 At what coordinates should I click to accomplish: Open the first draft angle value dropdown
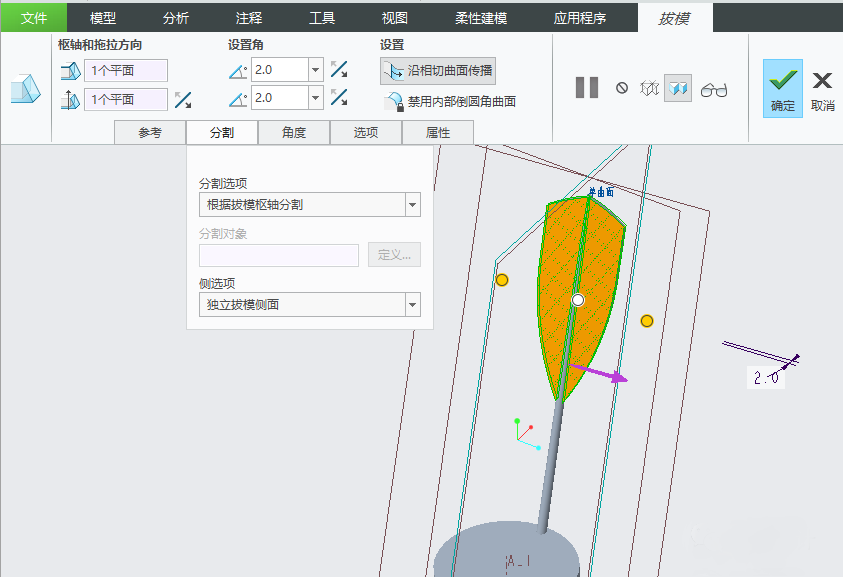click(x=315, y=70)
